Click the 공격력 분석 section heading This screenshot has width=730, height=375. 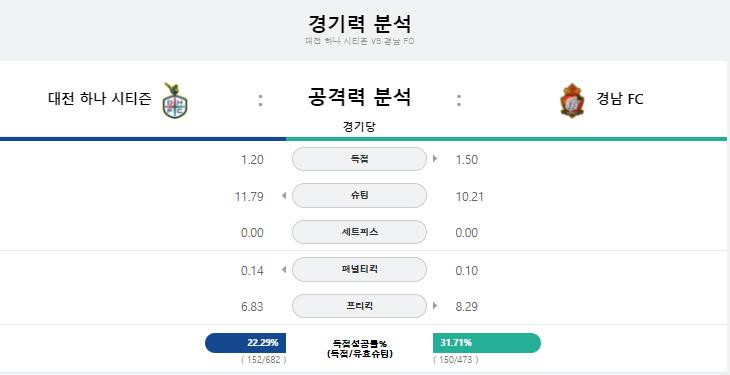coord(359,97)
